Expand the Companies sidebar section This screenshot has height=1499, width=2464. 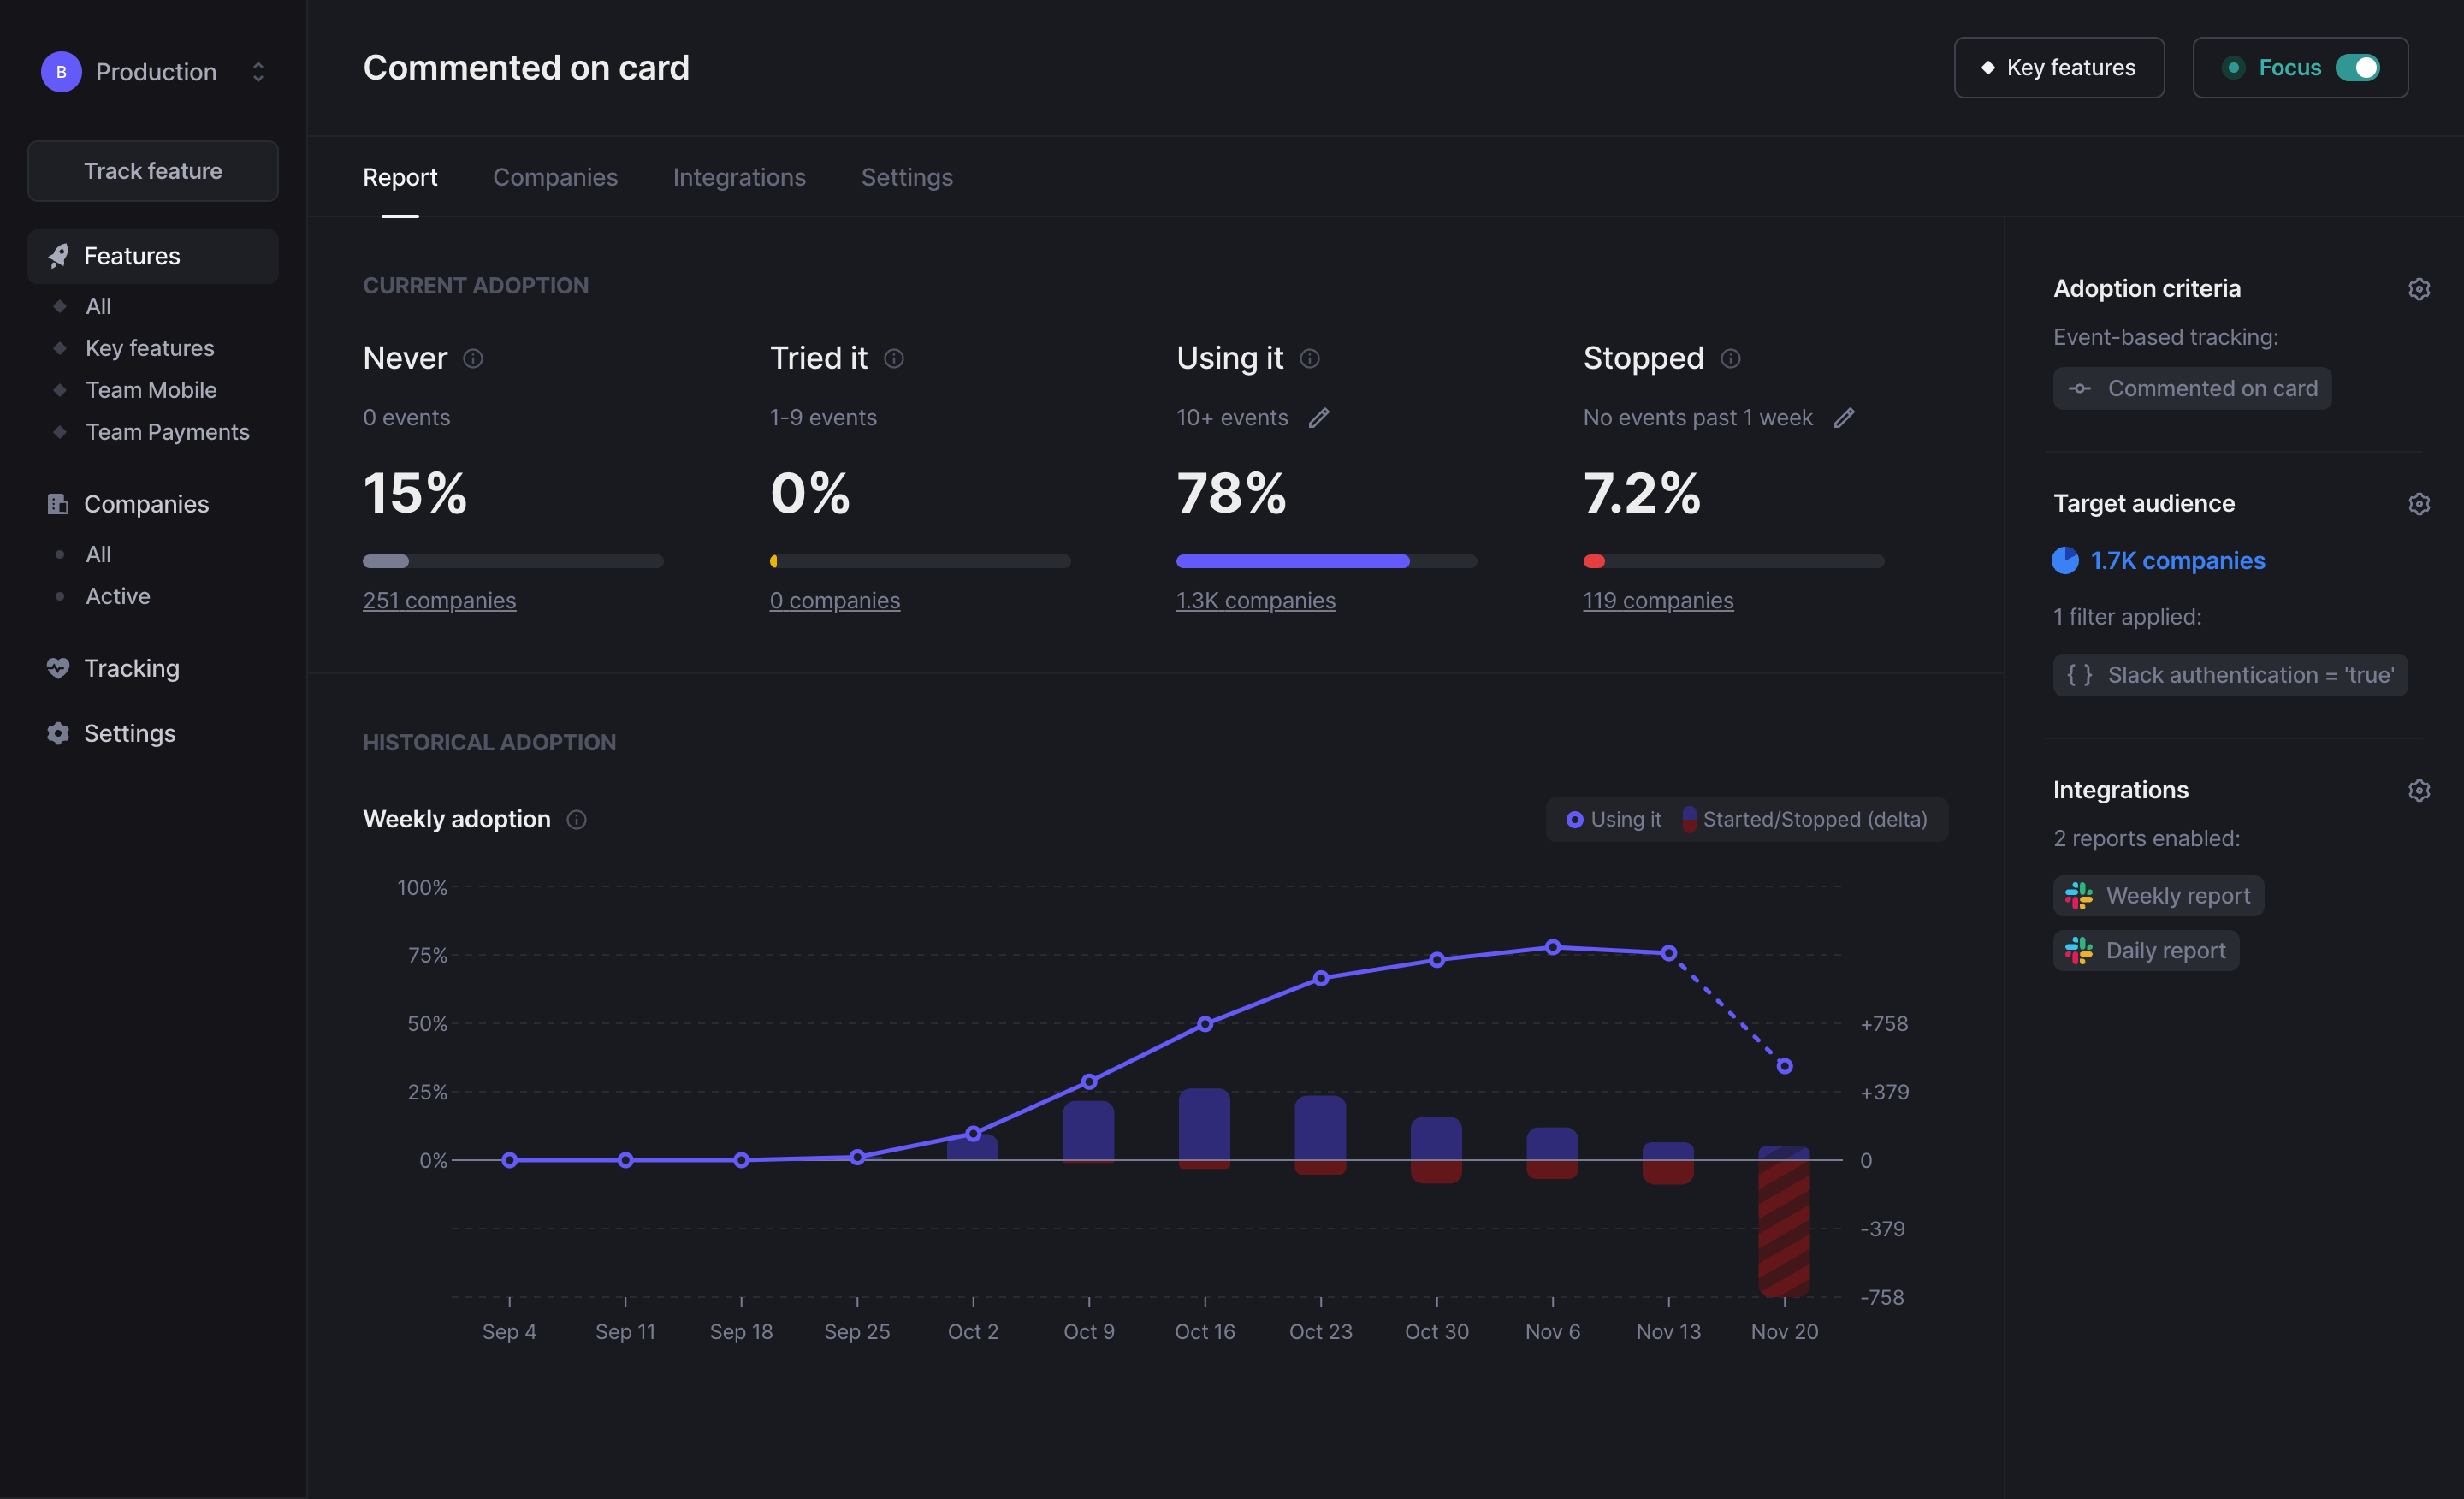[146, 504]
